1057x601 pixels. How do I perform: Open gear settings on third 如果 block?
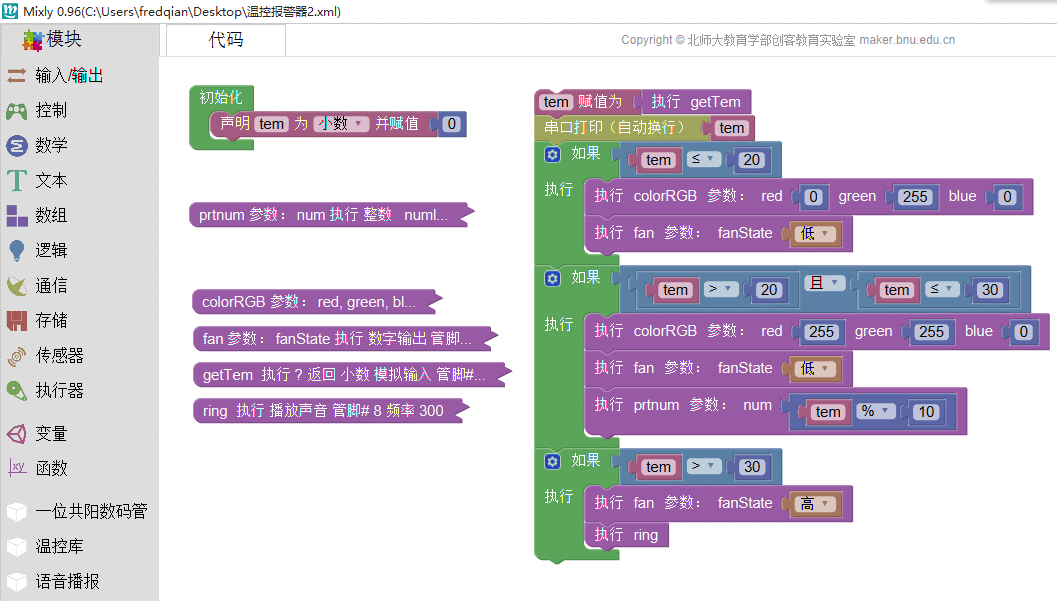[x=552, y=462]
